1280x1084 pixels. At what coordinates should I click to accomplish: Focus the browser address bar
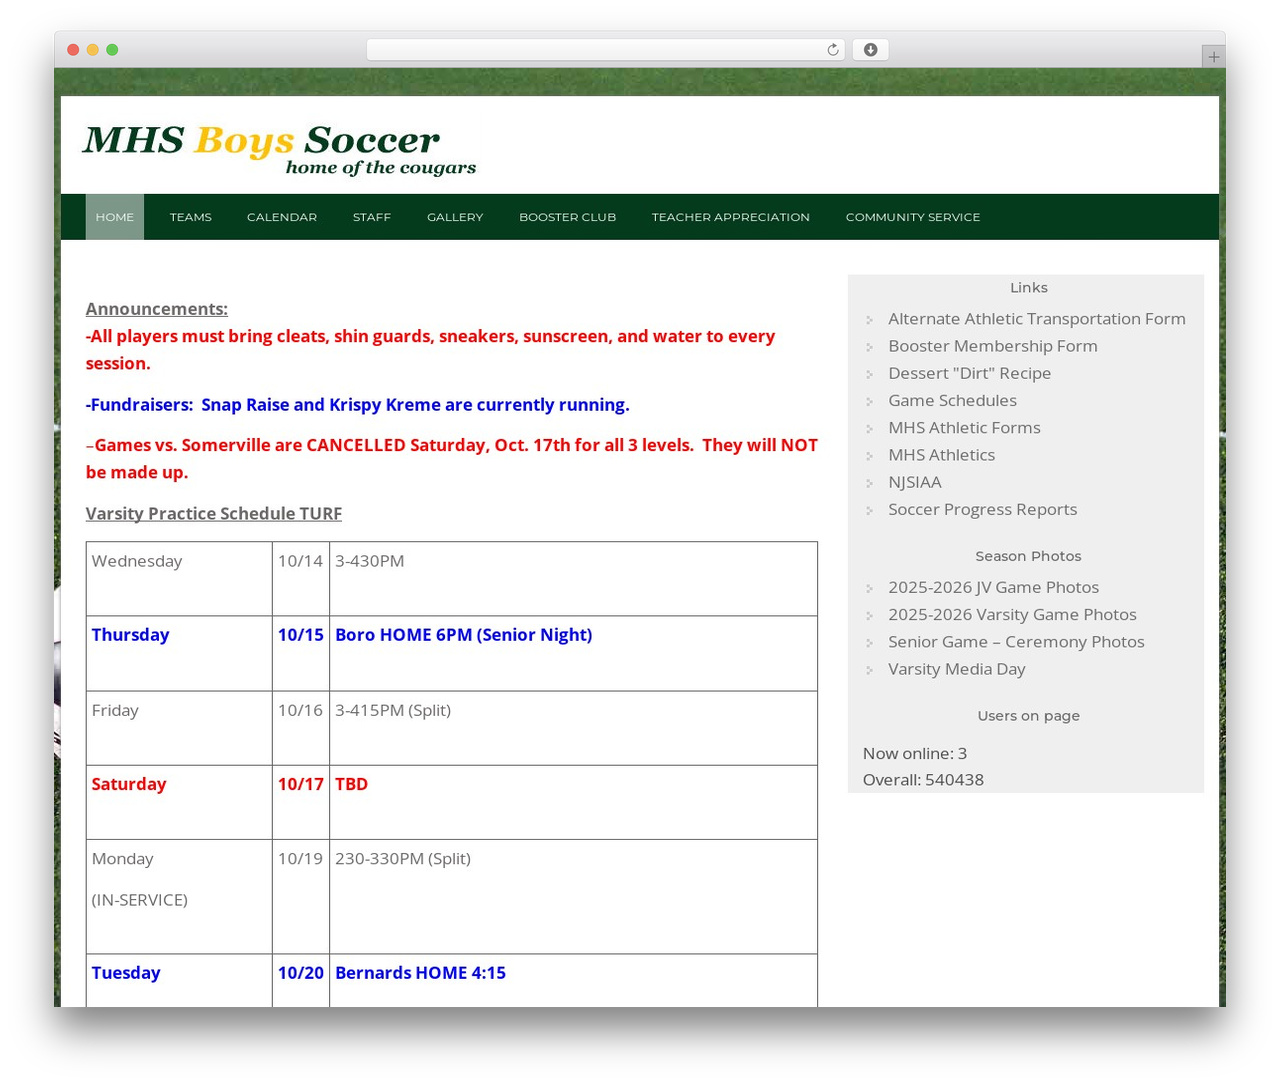pos(605,50)
